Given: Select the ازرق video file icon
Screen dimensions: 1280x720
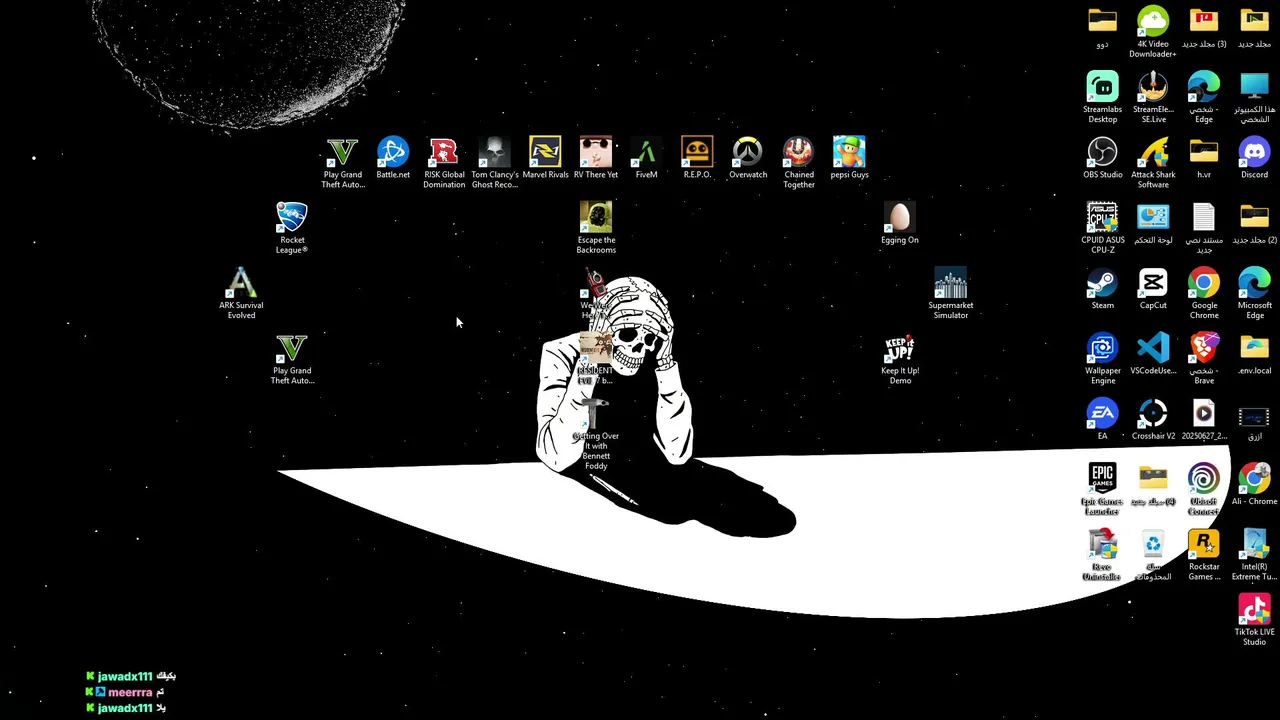Looking at the screenshot, I should 1254,420.
